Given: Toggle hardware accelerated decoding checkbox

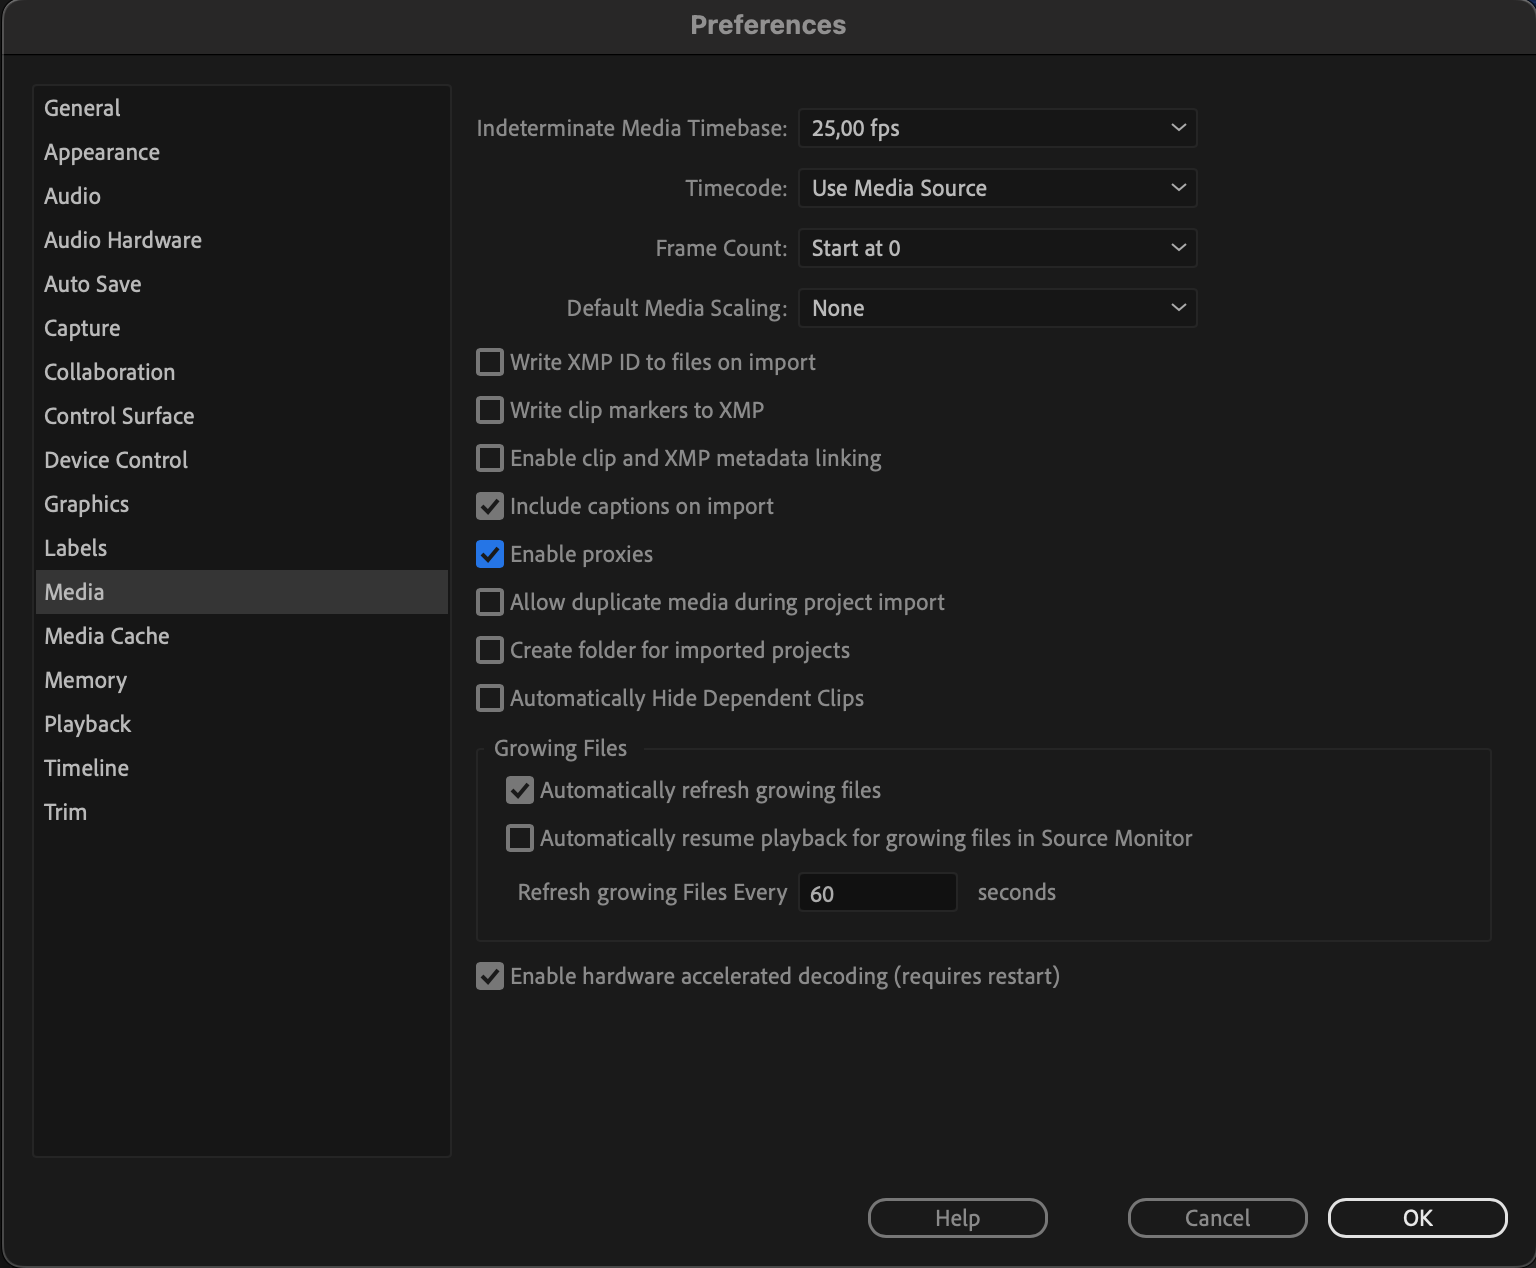Looking at the screenshot, I should (x=490, y=976).
